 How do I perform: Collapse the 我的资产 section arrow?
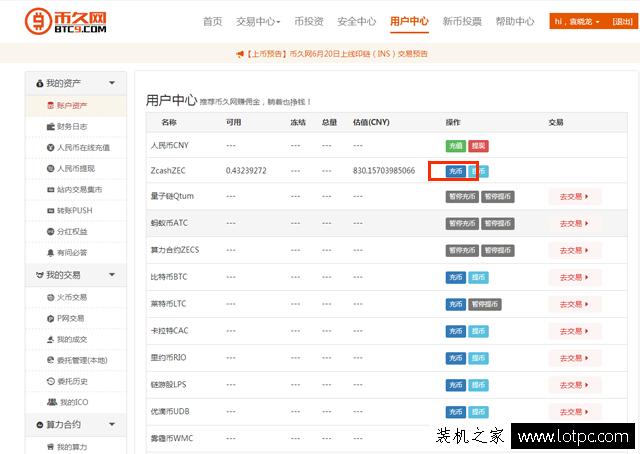(x=112, y=83)
